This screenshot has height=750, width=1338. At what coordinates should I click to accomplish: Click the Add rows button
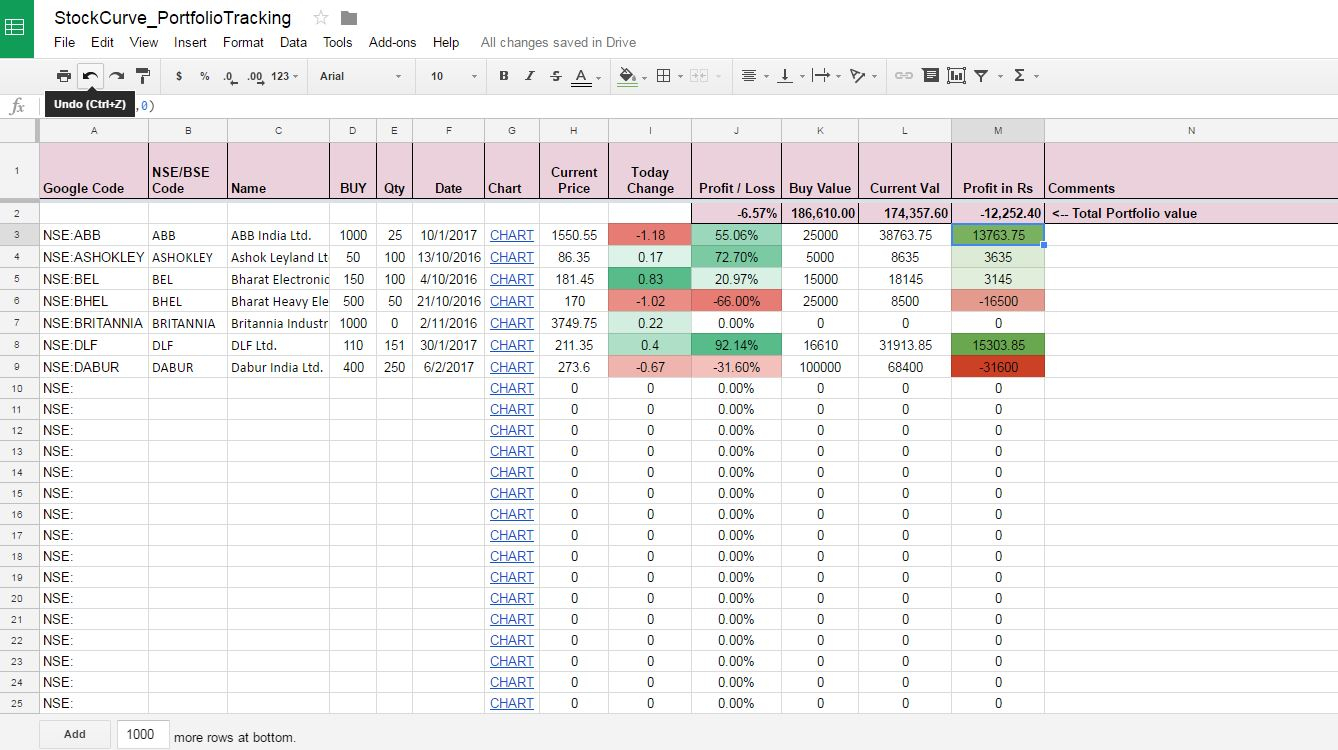pos(75,734)
